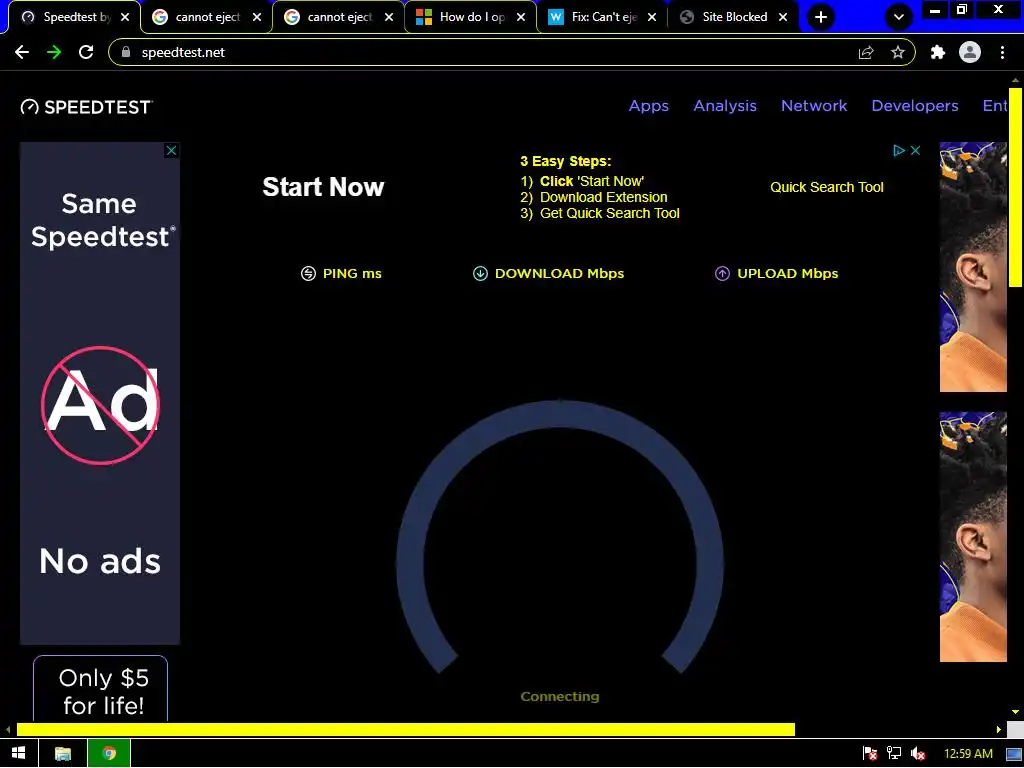Open the Extensions puzzle icon
Viewport: 1024px width, 768px height.
pyautogui.click(x=938, y=52)
